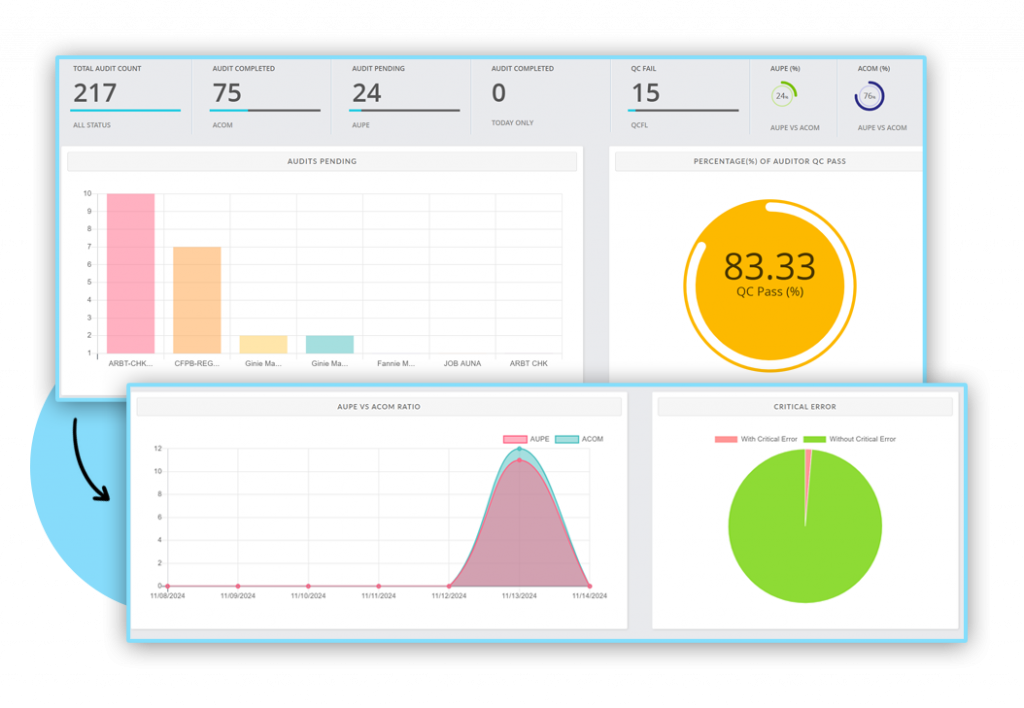
Task: Toggle the ACOM series in the ratio chart legend
Action: pos(568,438)
